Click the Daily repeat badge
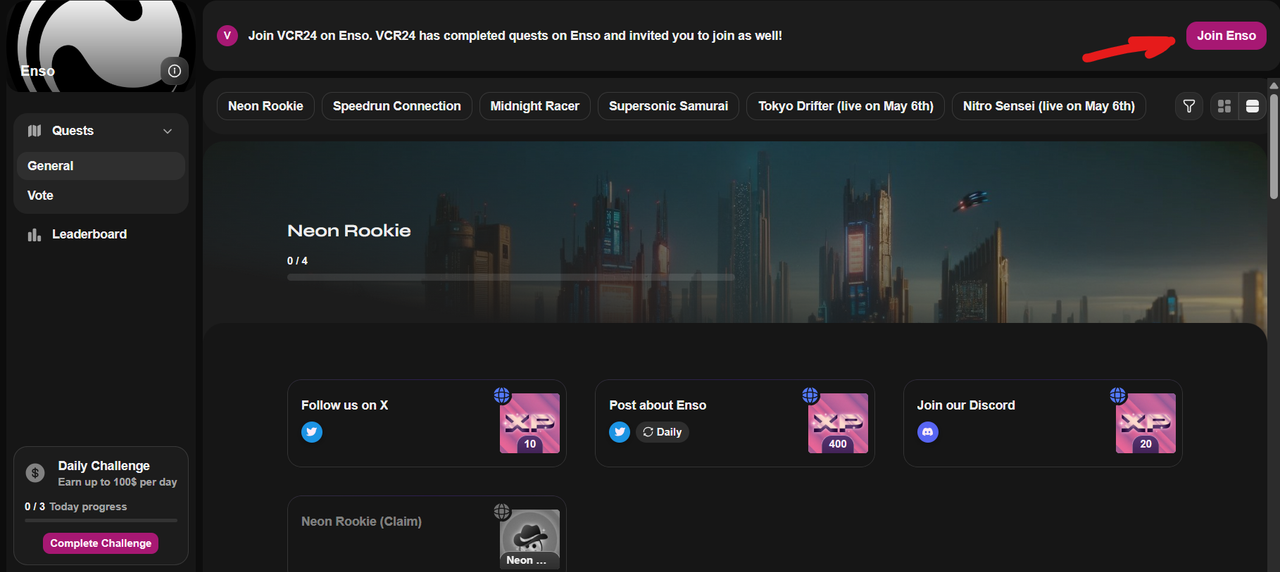The height and width of the screenshot is (572, 1280). 662,432
